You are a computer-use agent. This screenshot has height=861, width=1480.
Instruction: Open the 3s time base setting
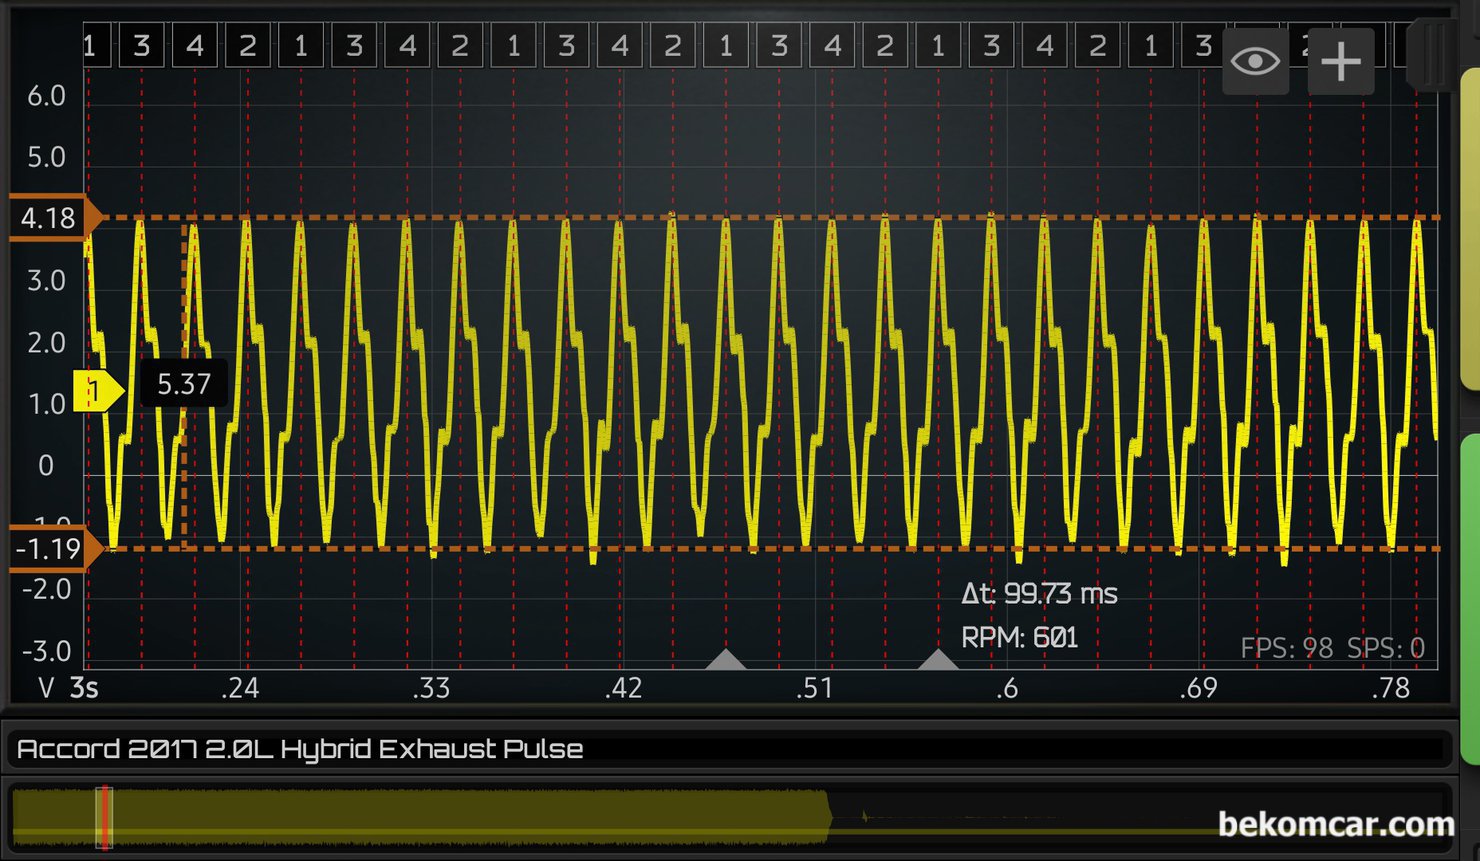pos(84,688)
